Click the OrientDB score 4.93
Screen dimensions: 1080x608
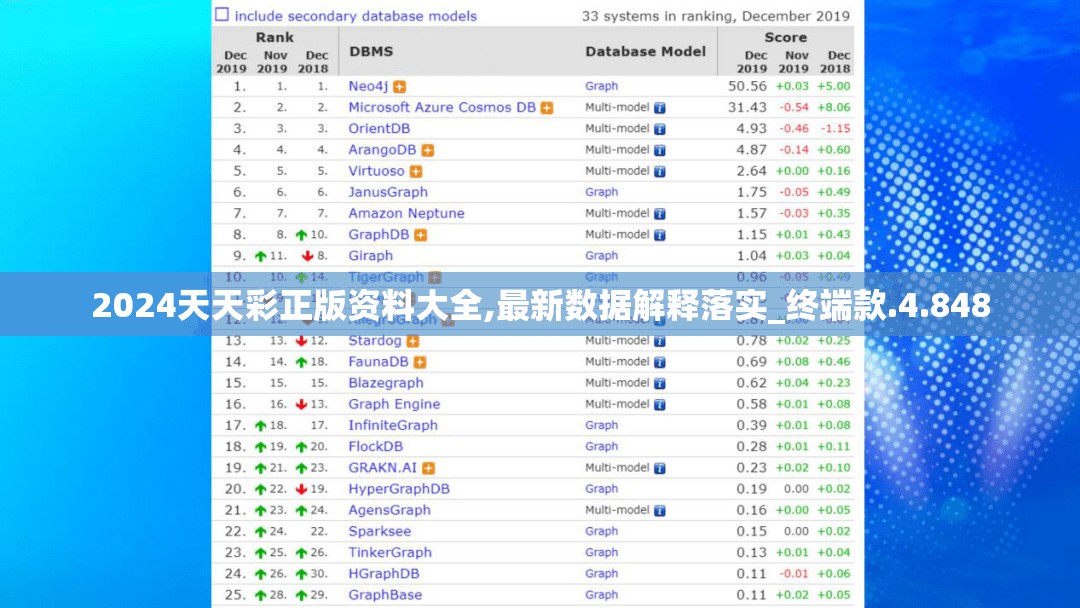coord(751,129)
